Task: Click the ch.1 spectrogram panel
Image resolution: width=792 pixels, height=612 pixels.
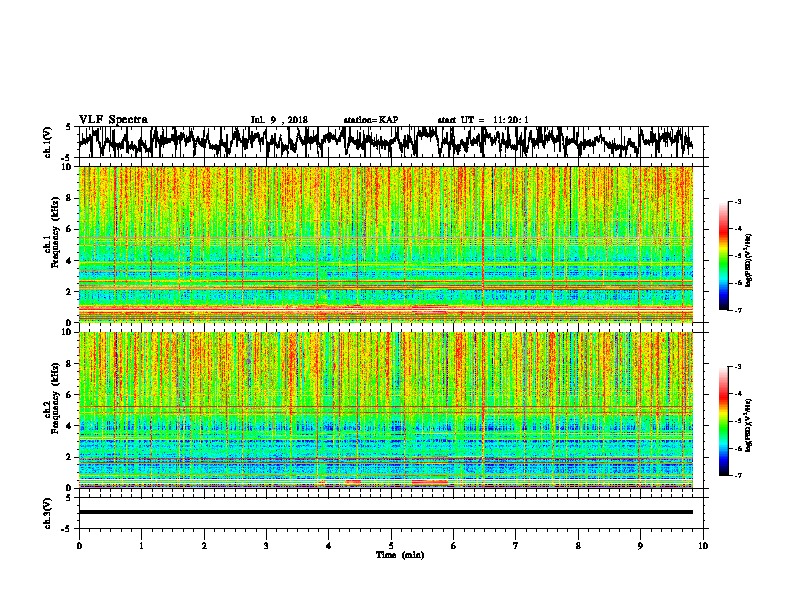Action: tap(385, 244)
